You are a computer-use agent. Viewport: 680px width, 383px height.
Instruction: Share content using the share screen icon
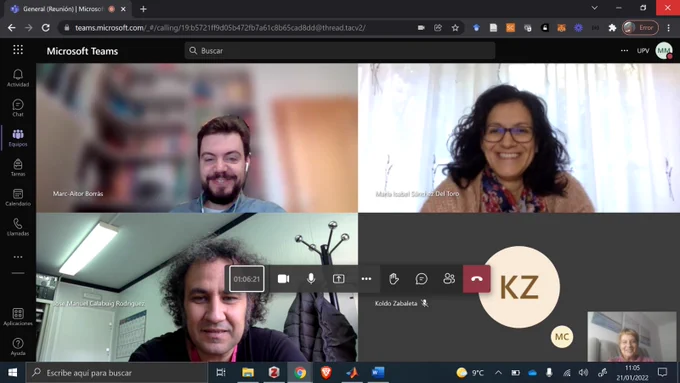(x=339, y=278)
